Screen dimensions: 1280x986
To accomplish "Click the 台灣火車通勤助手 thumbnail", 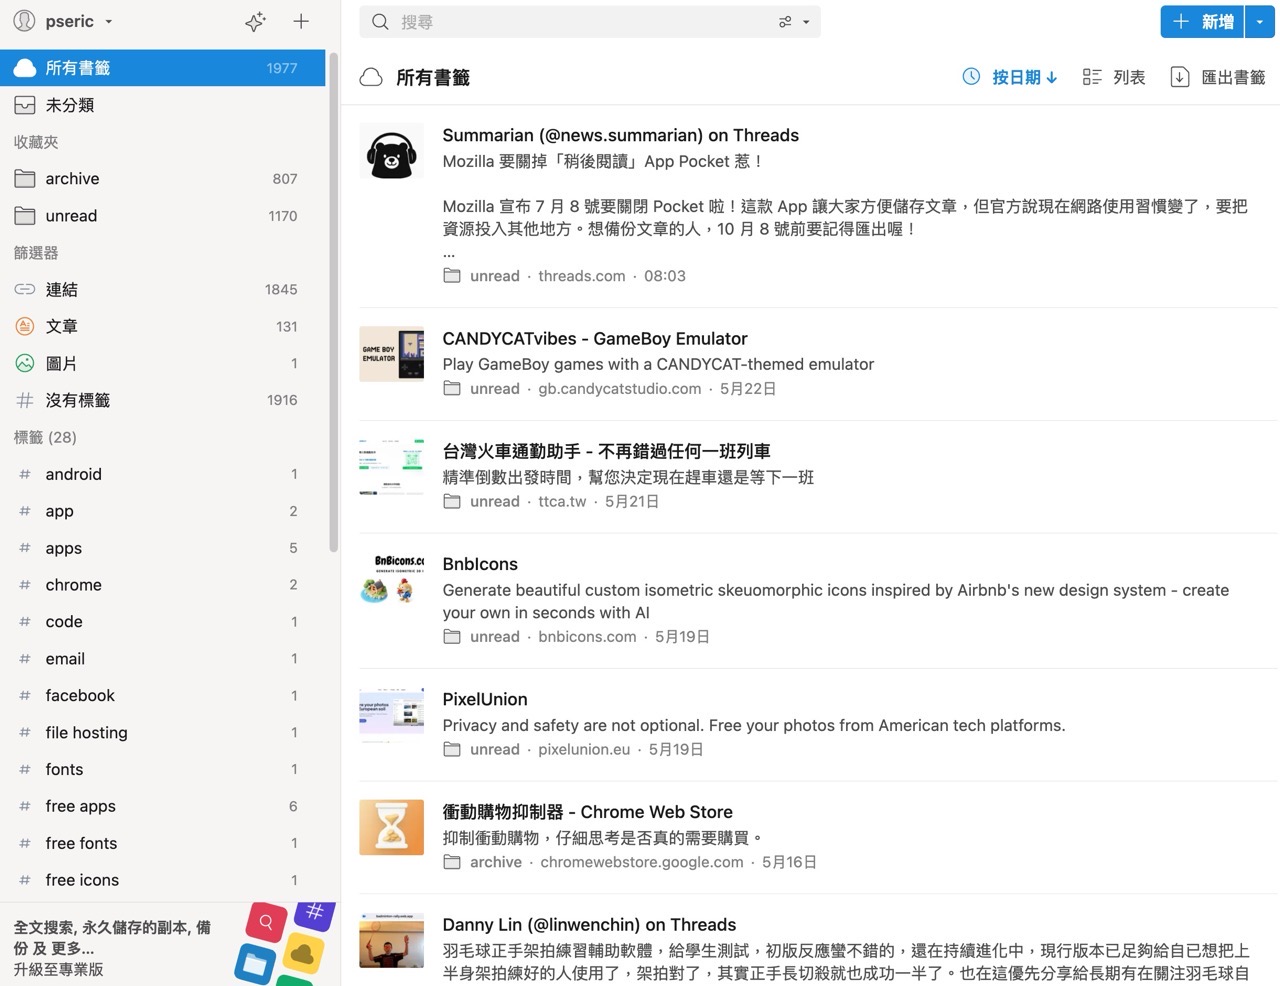I will coord(391,467).
